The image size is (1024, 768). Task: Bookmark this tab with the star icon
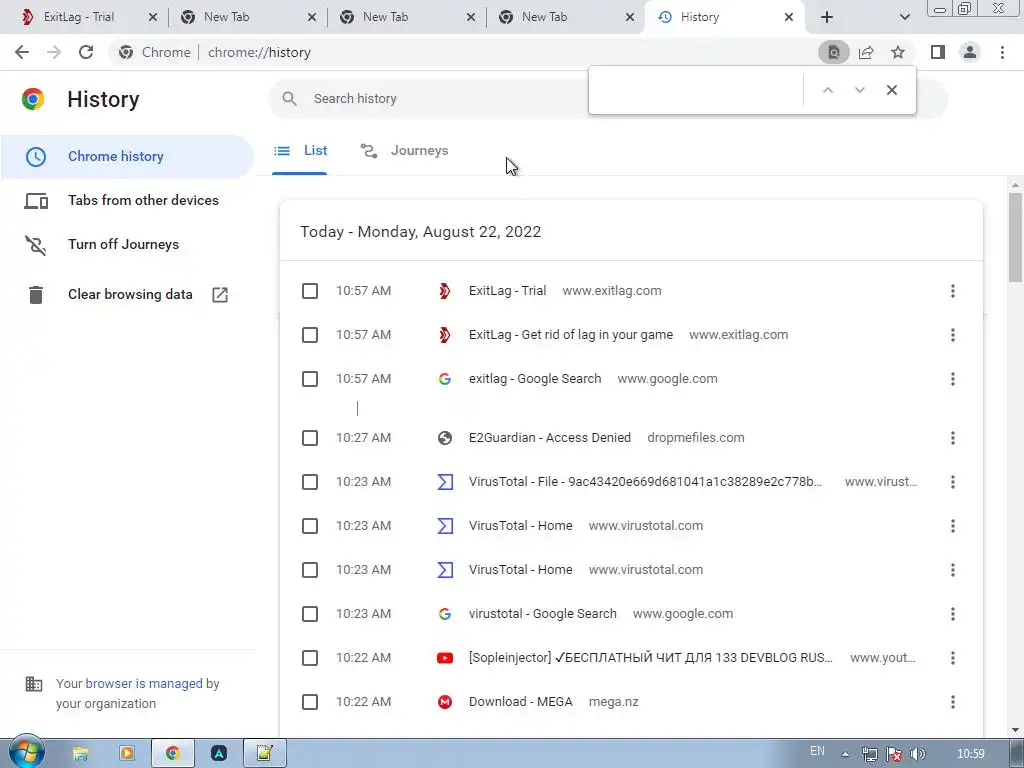click(898, 52)
